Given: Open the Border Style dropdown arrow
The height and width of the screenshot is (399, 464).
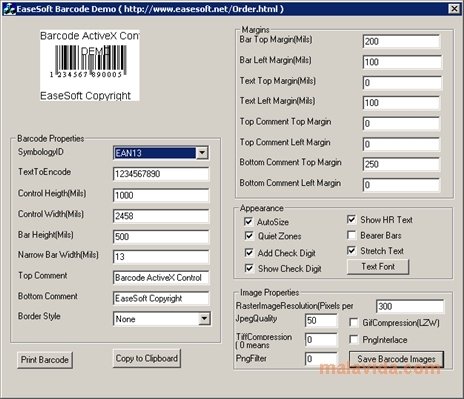Looking at the screenshot, I should pos(204,319).
